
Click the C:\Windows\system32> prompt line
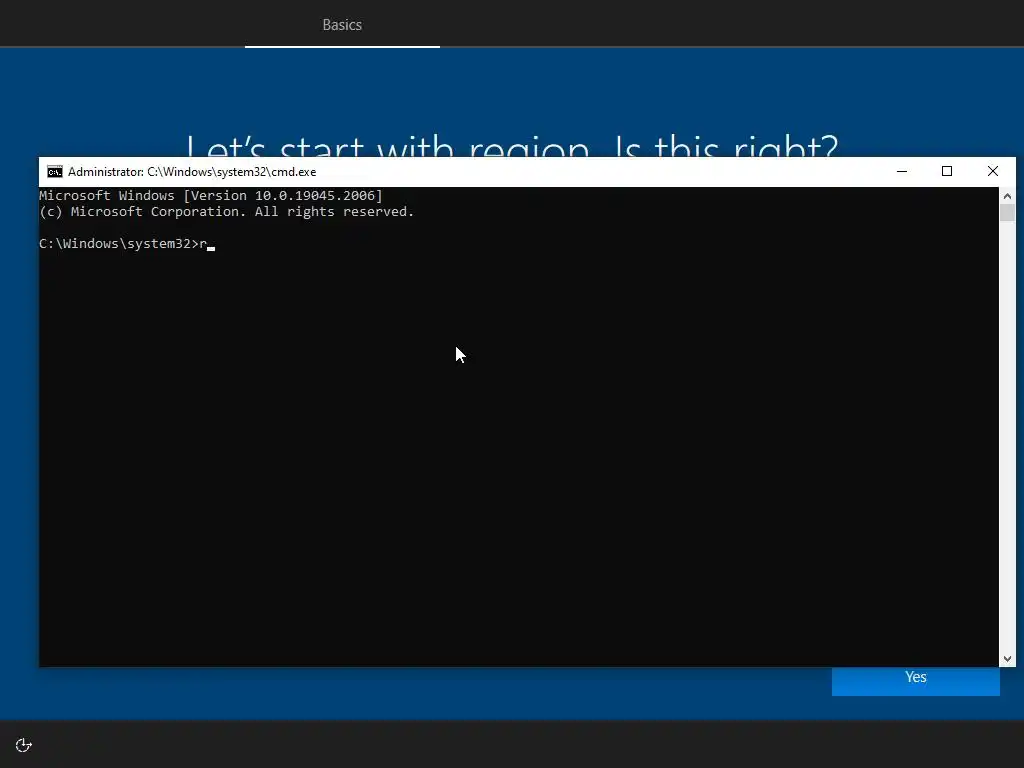(127, 244)
